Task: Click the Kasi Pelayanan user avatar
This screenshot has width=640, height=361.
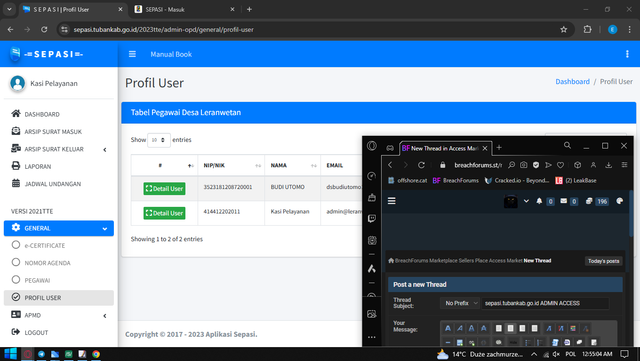Action: point(18,83)
